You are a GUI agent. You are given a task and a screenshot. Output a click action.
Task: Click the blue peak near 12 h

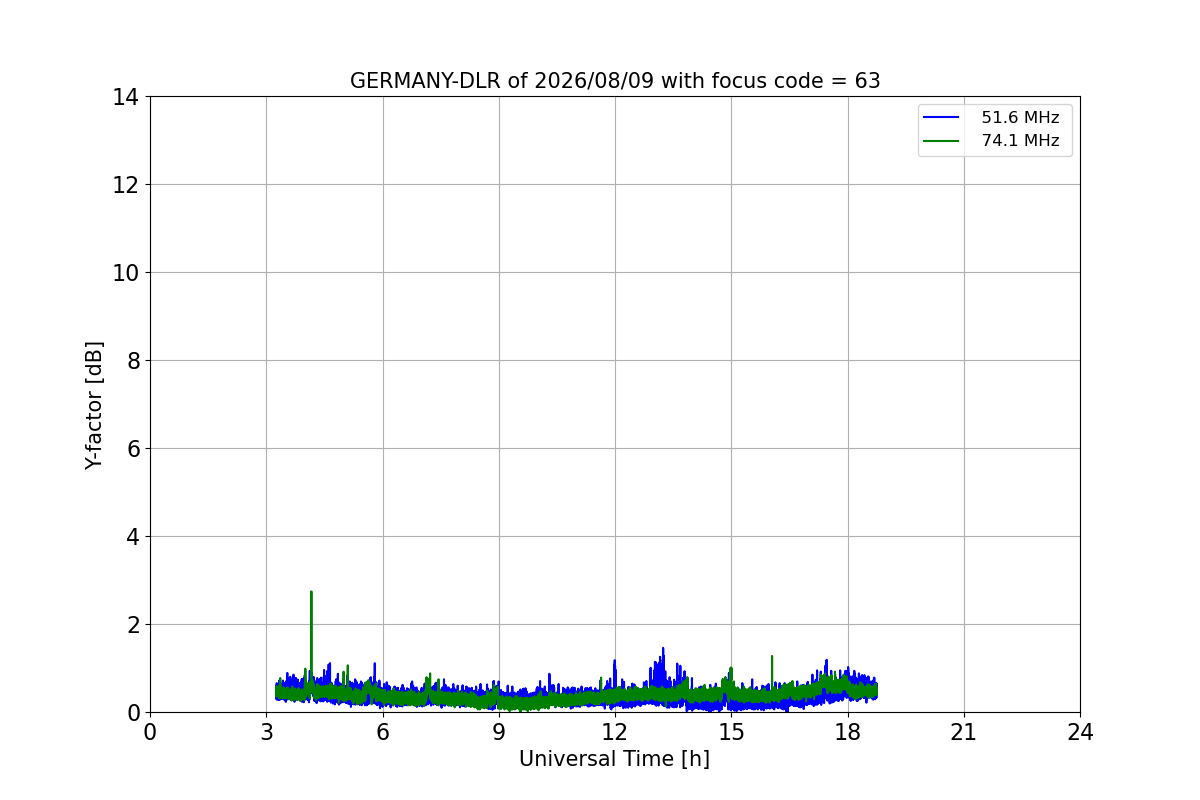tap(614, 672)
